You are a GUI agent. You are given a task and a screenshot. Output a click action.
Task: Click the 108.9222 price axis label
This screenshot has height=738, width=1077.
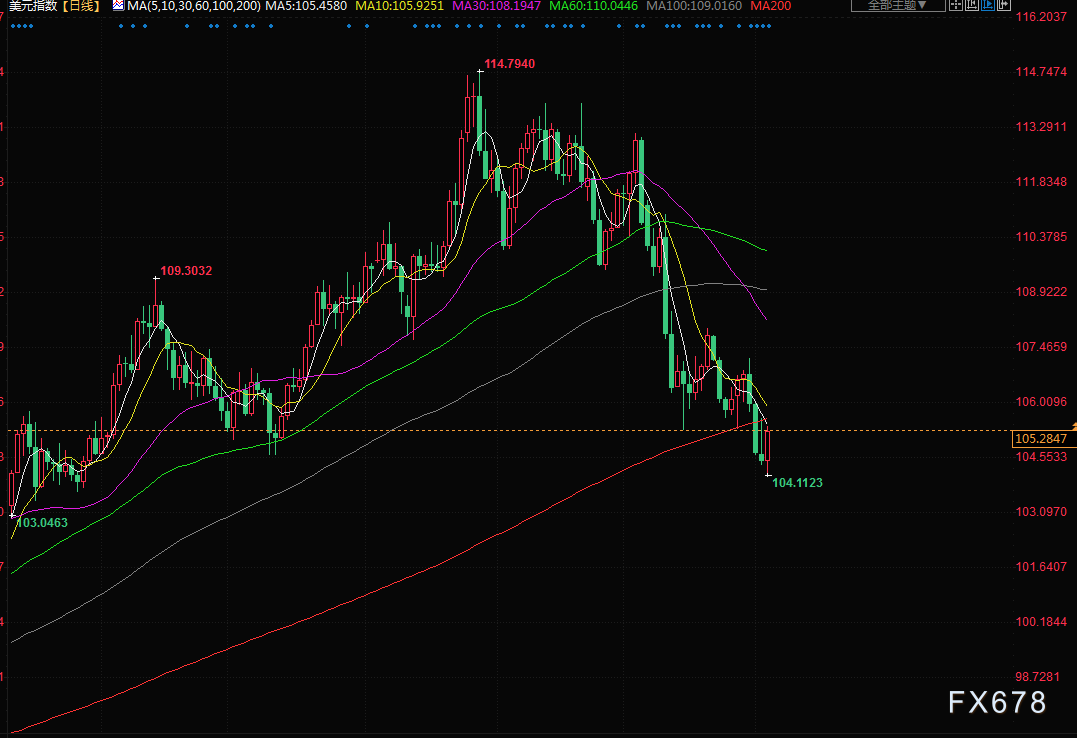tap(1041, 291)
